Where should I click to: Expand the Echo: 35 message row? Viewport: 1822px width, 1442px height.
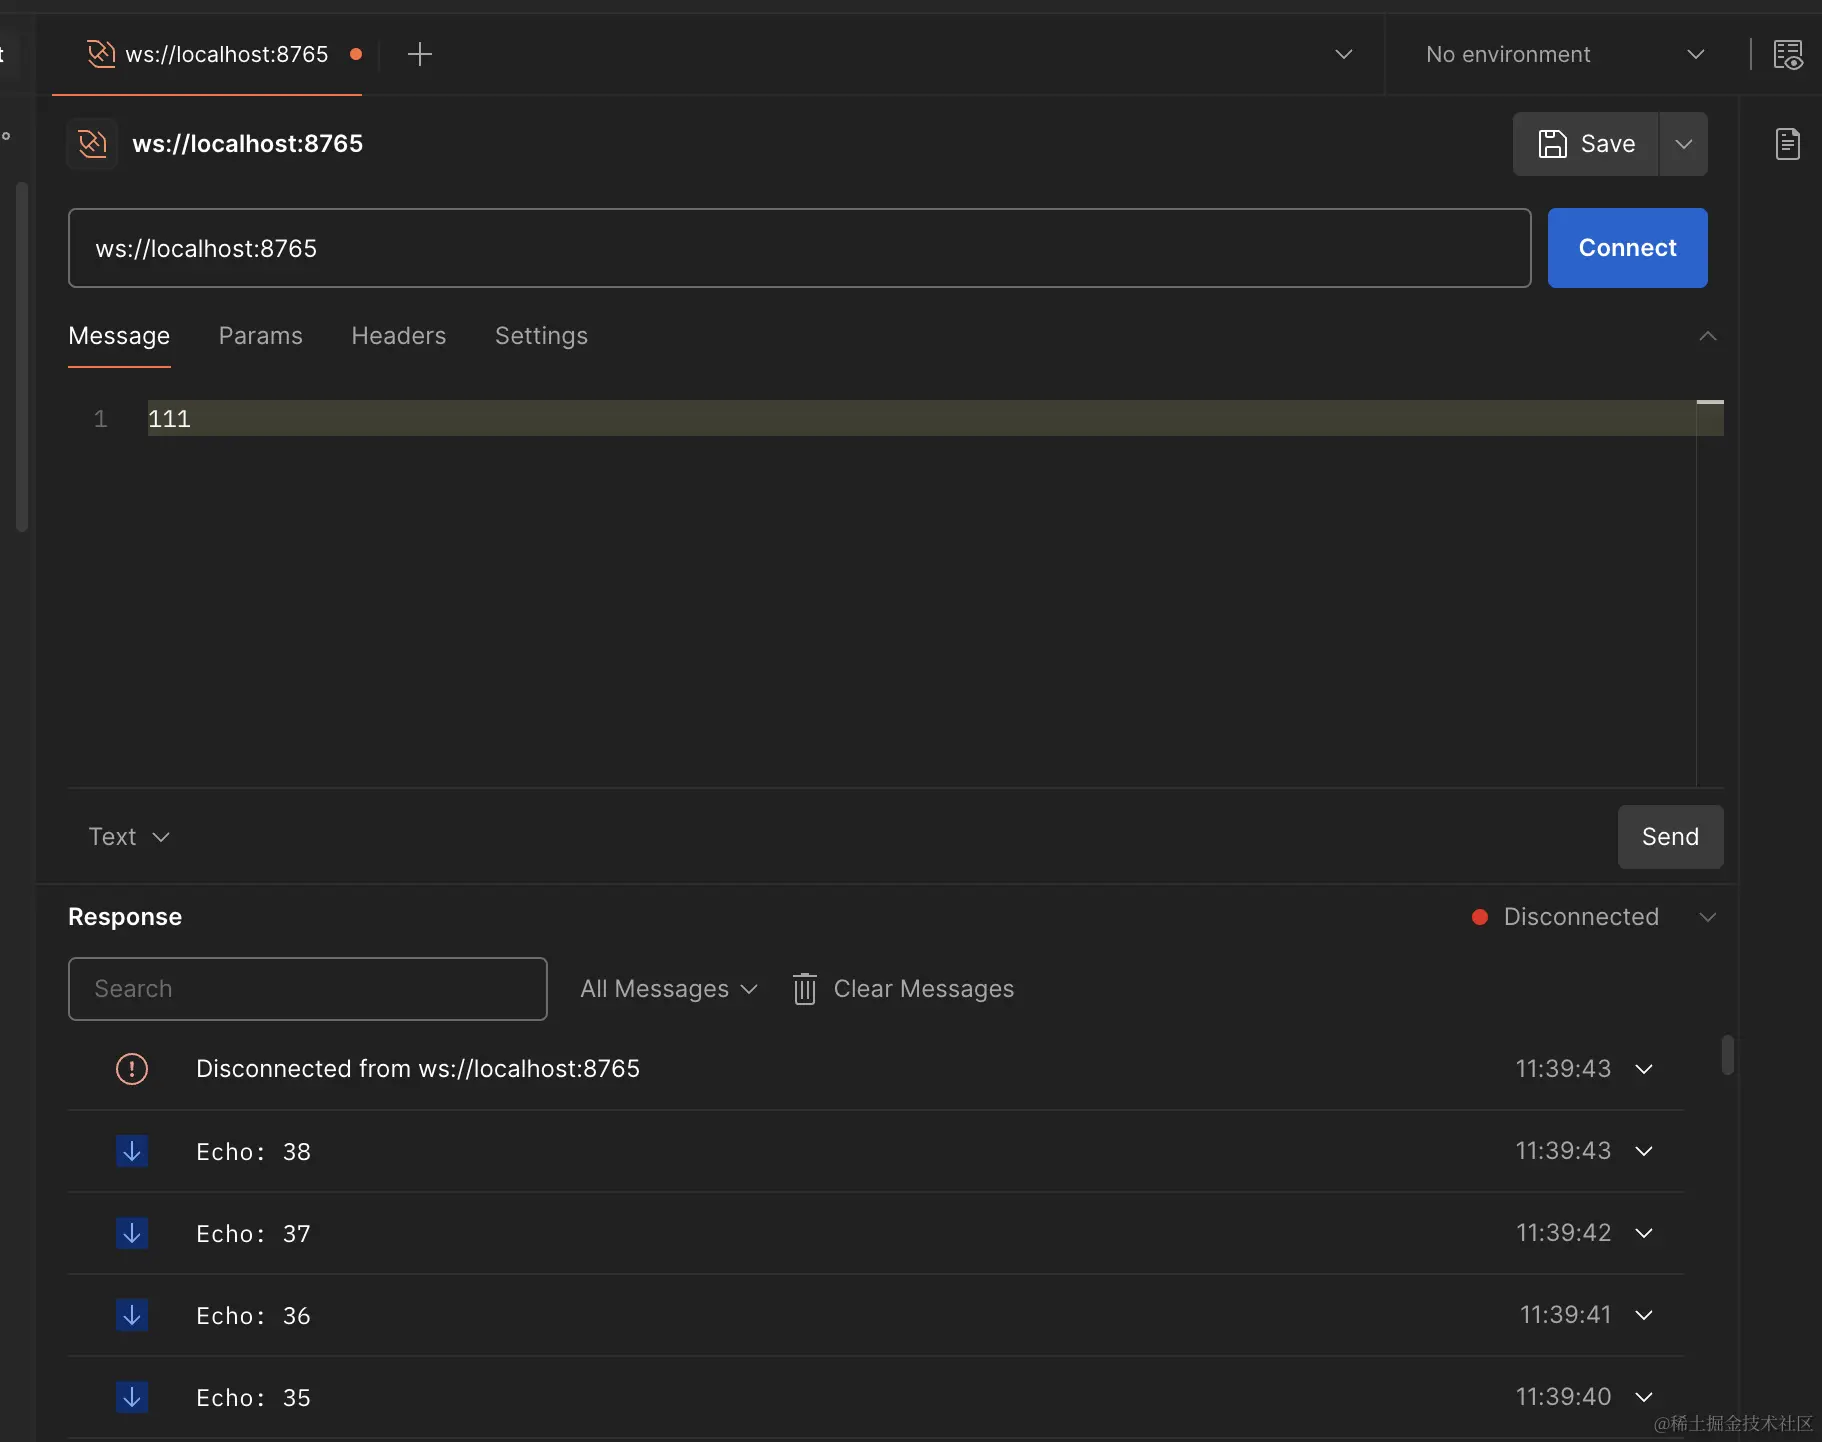(x=1644, y=1397)
